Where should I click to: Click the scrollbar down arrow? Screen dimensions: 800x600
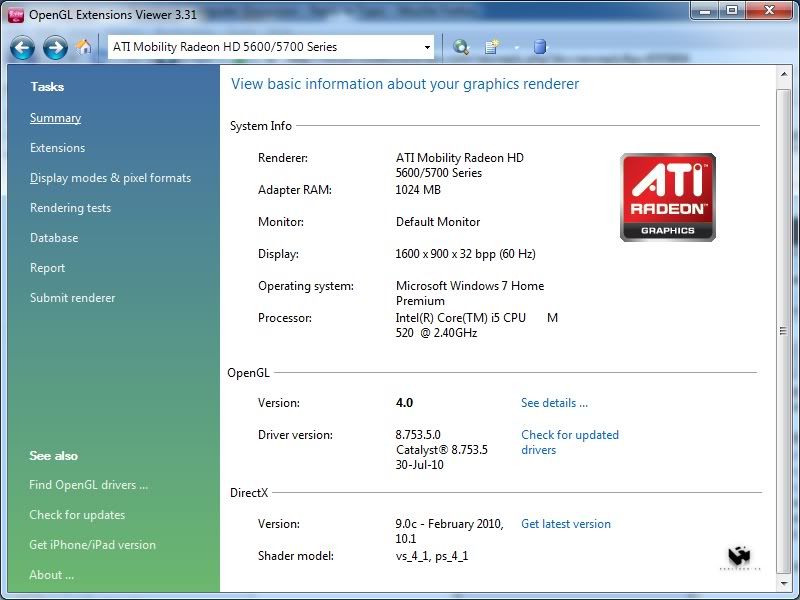[x=784, y=584]
